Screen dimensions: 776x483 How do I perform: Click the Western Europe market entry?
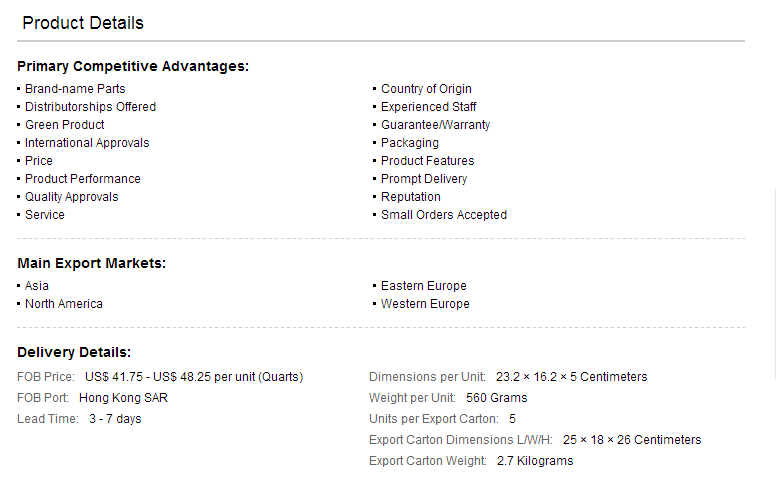click(x=425, y=304)
